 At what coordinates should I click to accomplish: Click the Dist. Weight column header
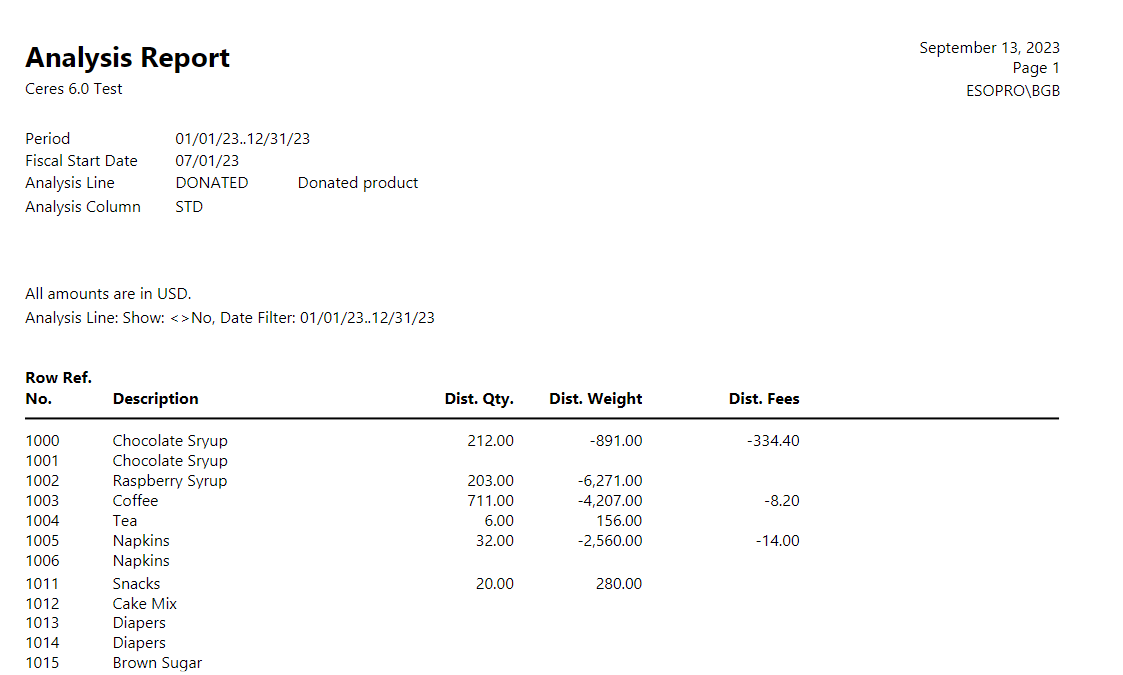coord(595,399)
